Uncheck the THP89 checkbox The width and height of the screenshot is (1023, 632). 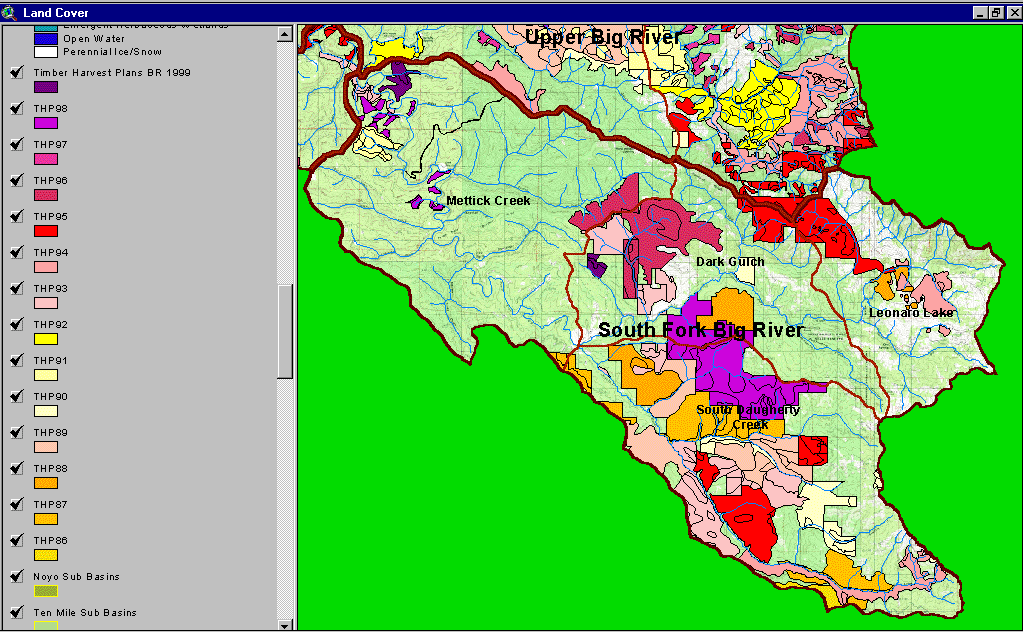tap(17, 432)
